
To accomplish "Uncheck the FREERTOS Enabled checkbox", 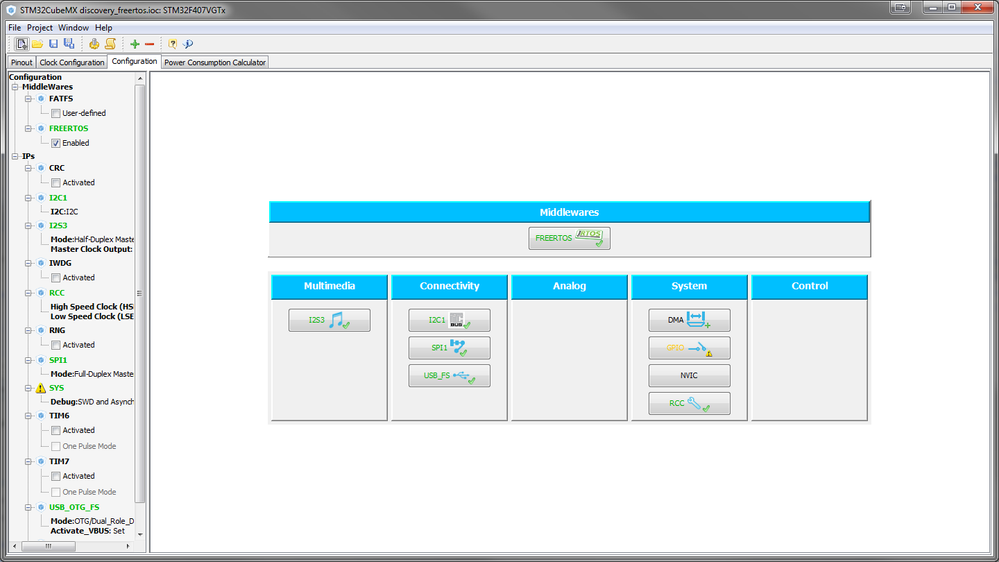I will [x=56, y=143].
